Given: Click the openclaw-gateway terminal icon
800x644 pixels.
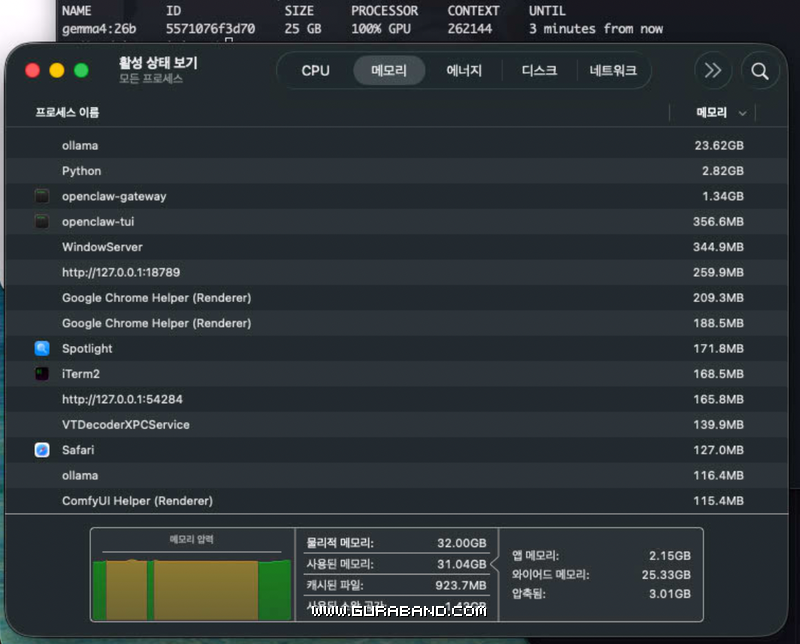Looking at the screenshot, I should 42,197.
